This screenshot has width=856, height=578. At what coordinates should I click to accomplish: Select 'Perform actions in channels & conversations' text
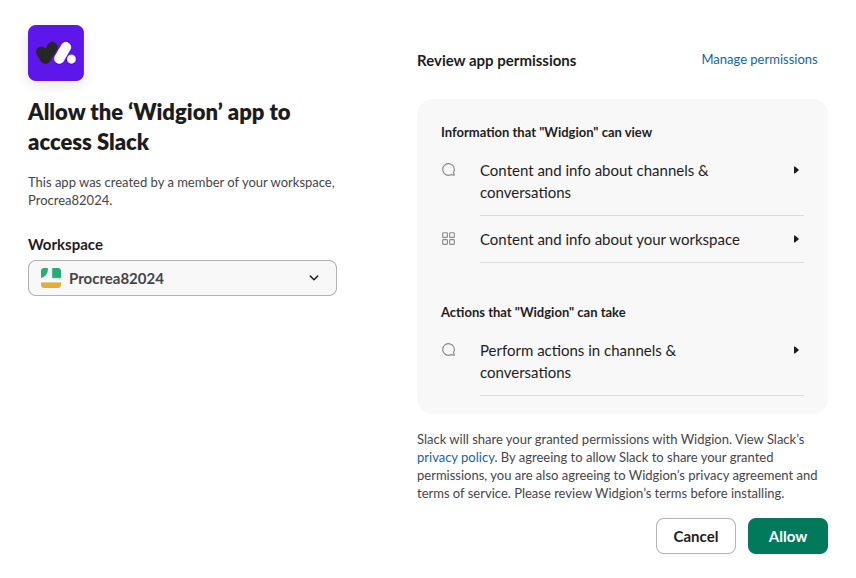[578, 361]
